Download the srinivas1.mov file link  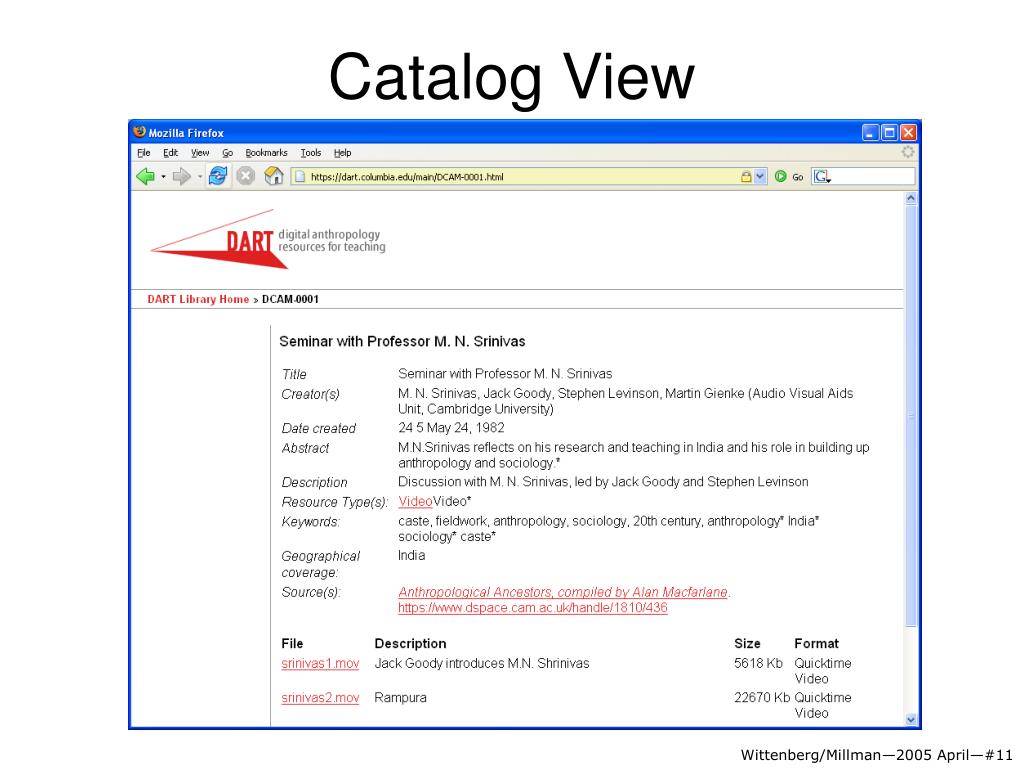point(320,664)
